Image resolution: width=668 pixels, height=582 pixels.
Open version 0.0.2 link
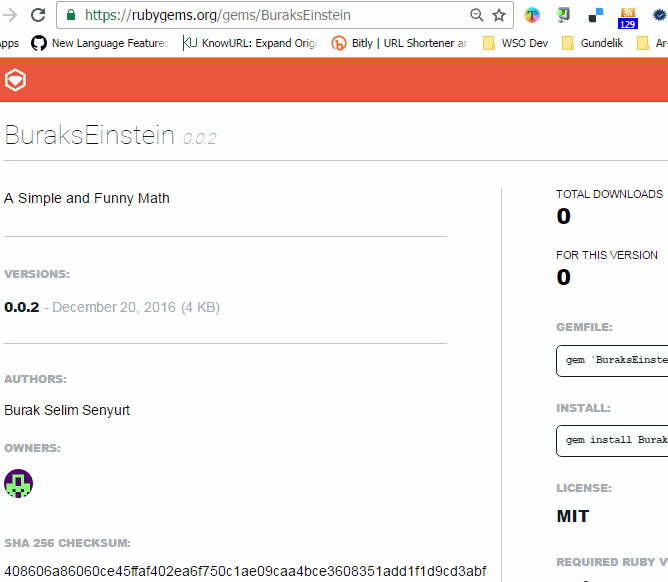click(x=22, y=307)
